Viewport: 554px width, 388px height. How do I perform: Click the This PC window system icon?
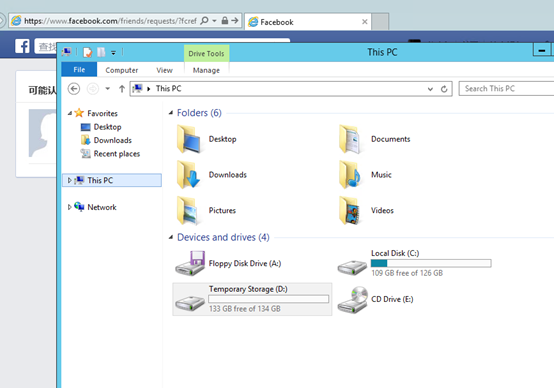[66, 52]
